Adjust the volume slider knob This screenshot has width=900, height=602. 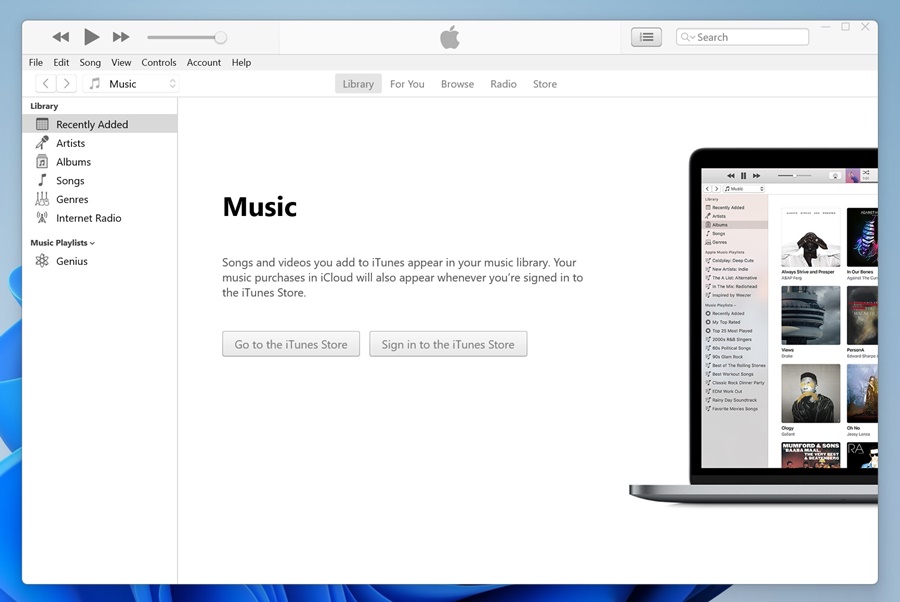(220, 38)
